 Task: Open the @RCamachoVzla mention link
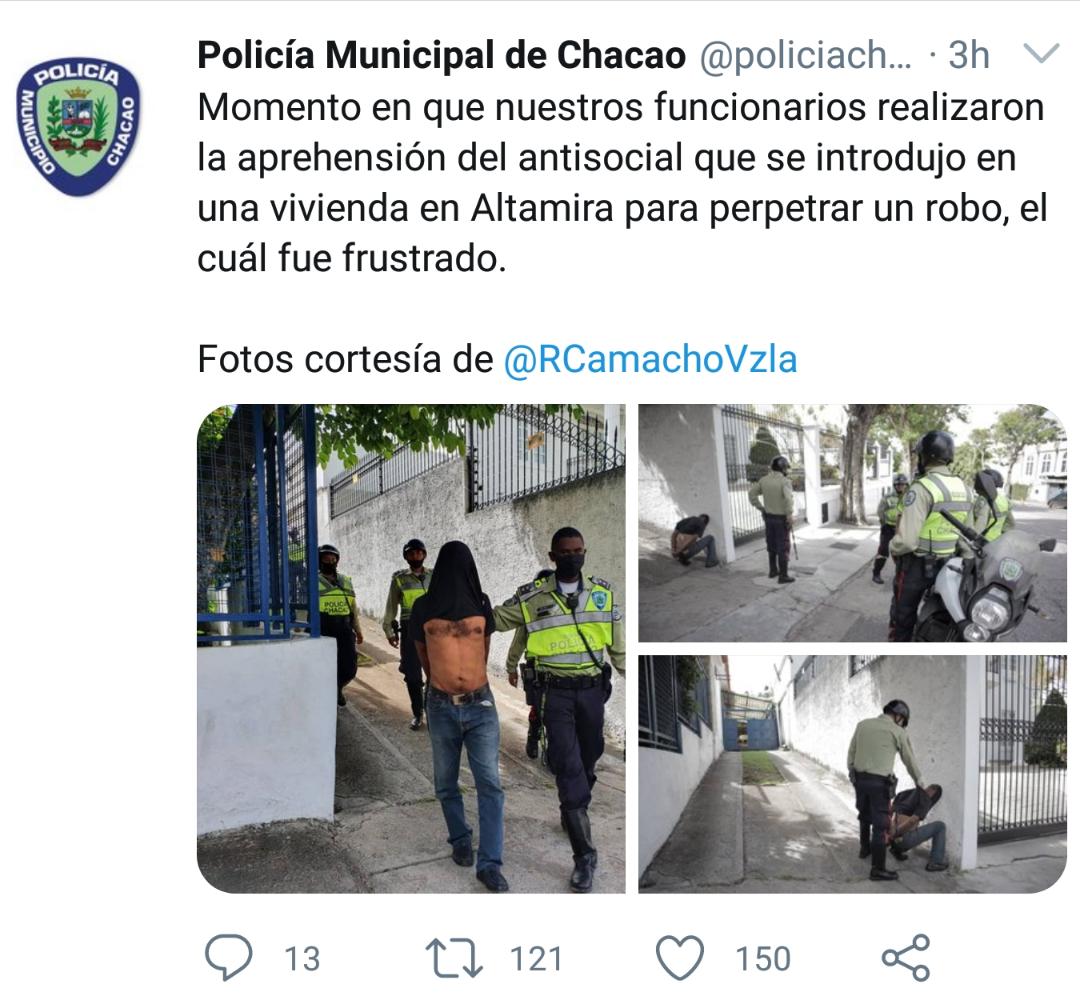tap(650, 359)
